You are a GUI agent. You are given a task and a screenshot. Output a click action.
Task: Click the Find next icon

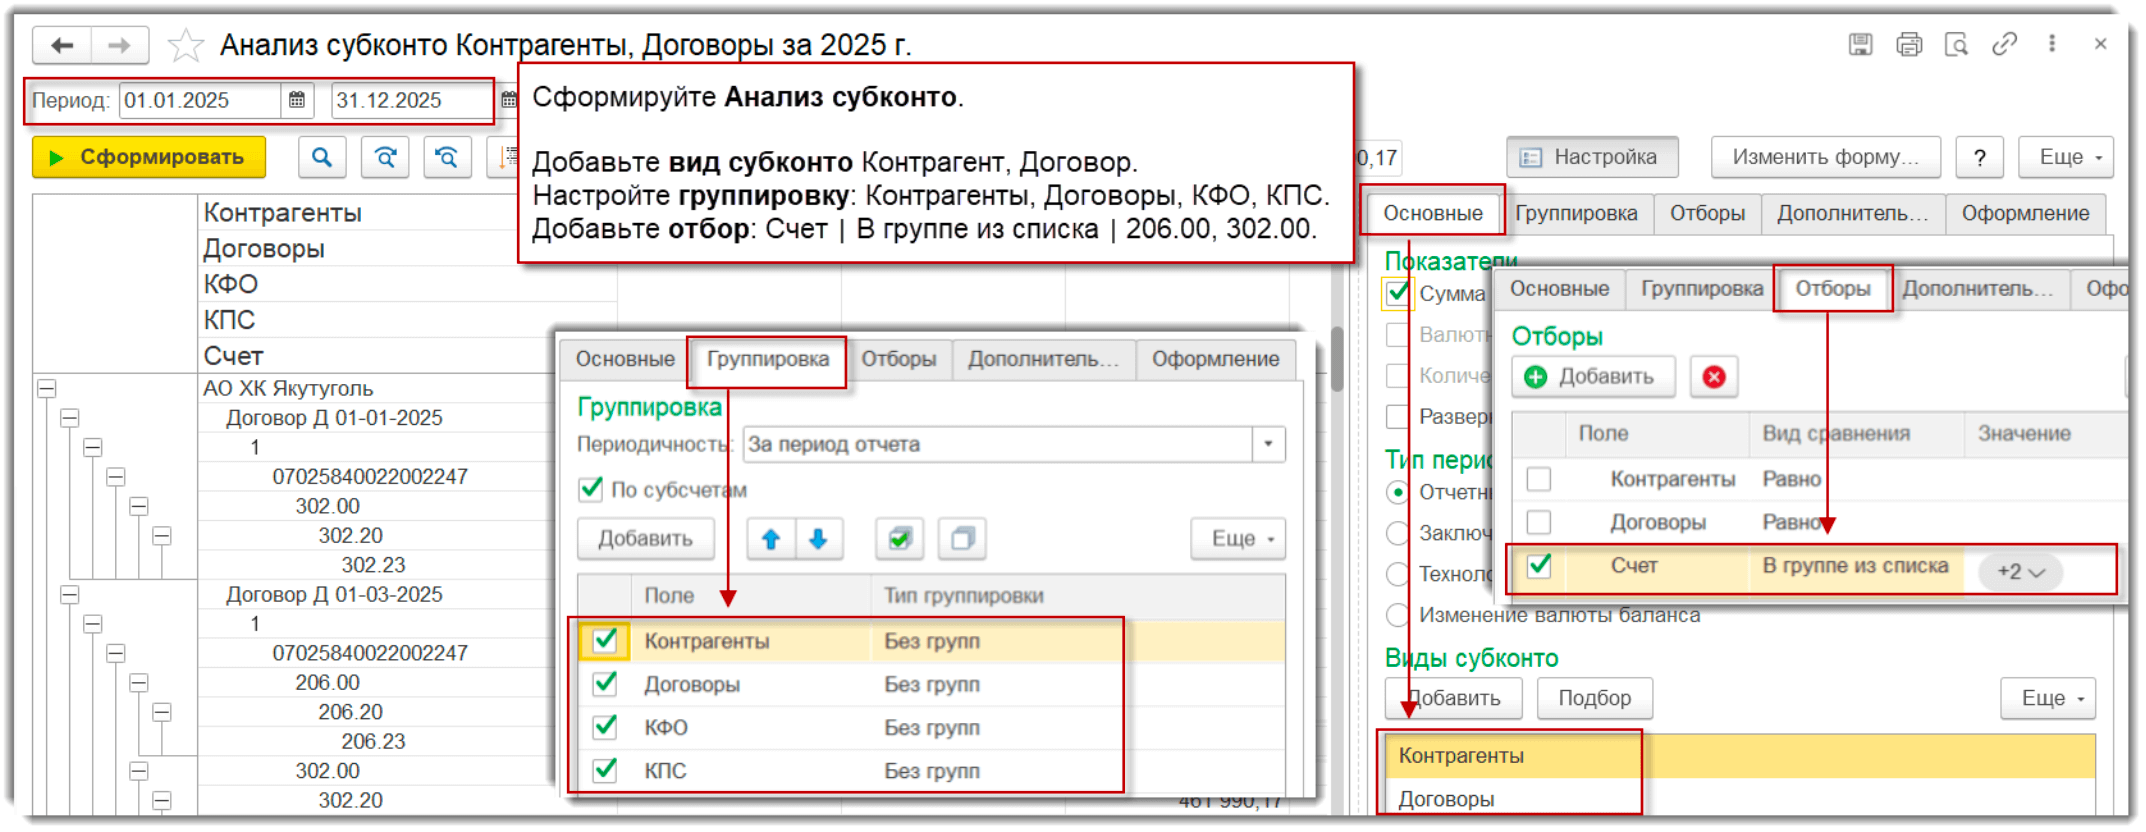click(385, 157)
